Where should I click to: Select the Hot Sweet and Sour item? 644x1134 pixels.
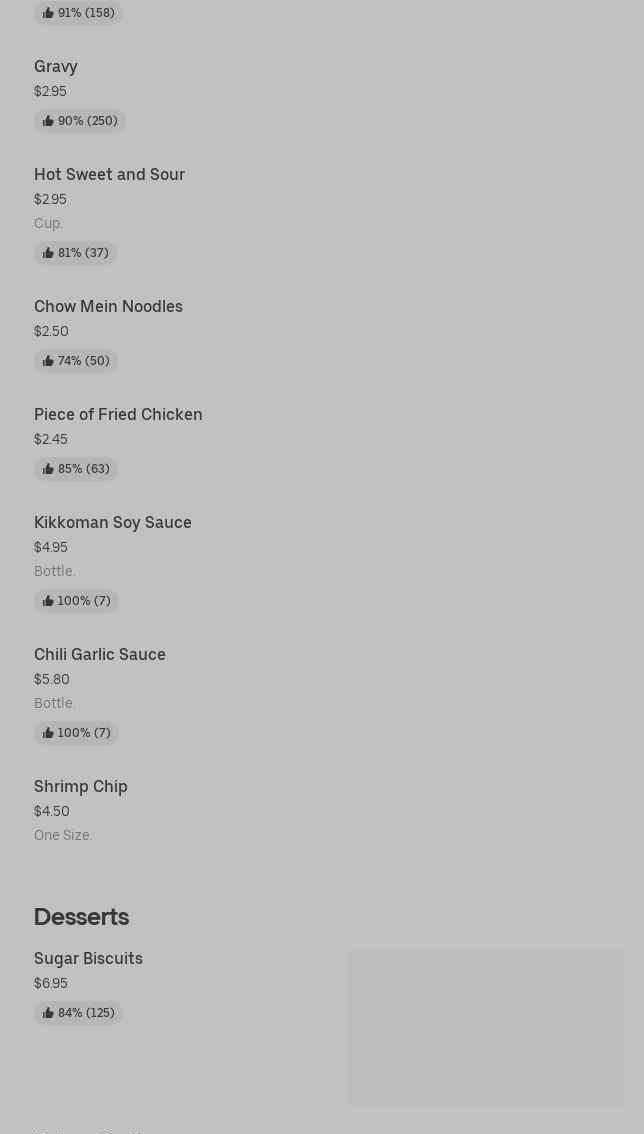coord(109,174)
